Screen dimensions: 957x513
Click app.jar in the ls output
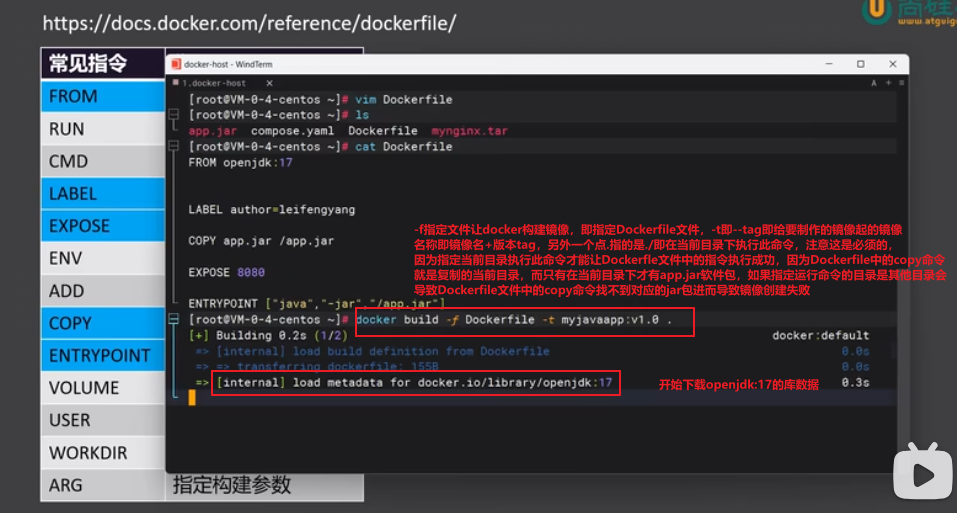212,131
